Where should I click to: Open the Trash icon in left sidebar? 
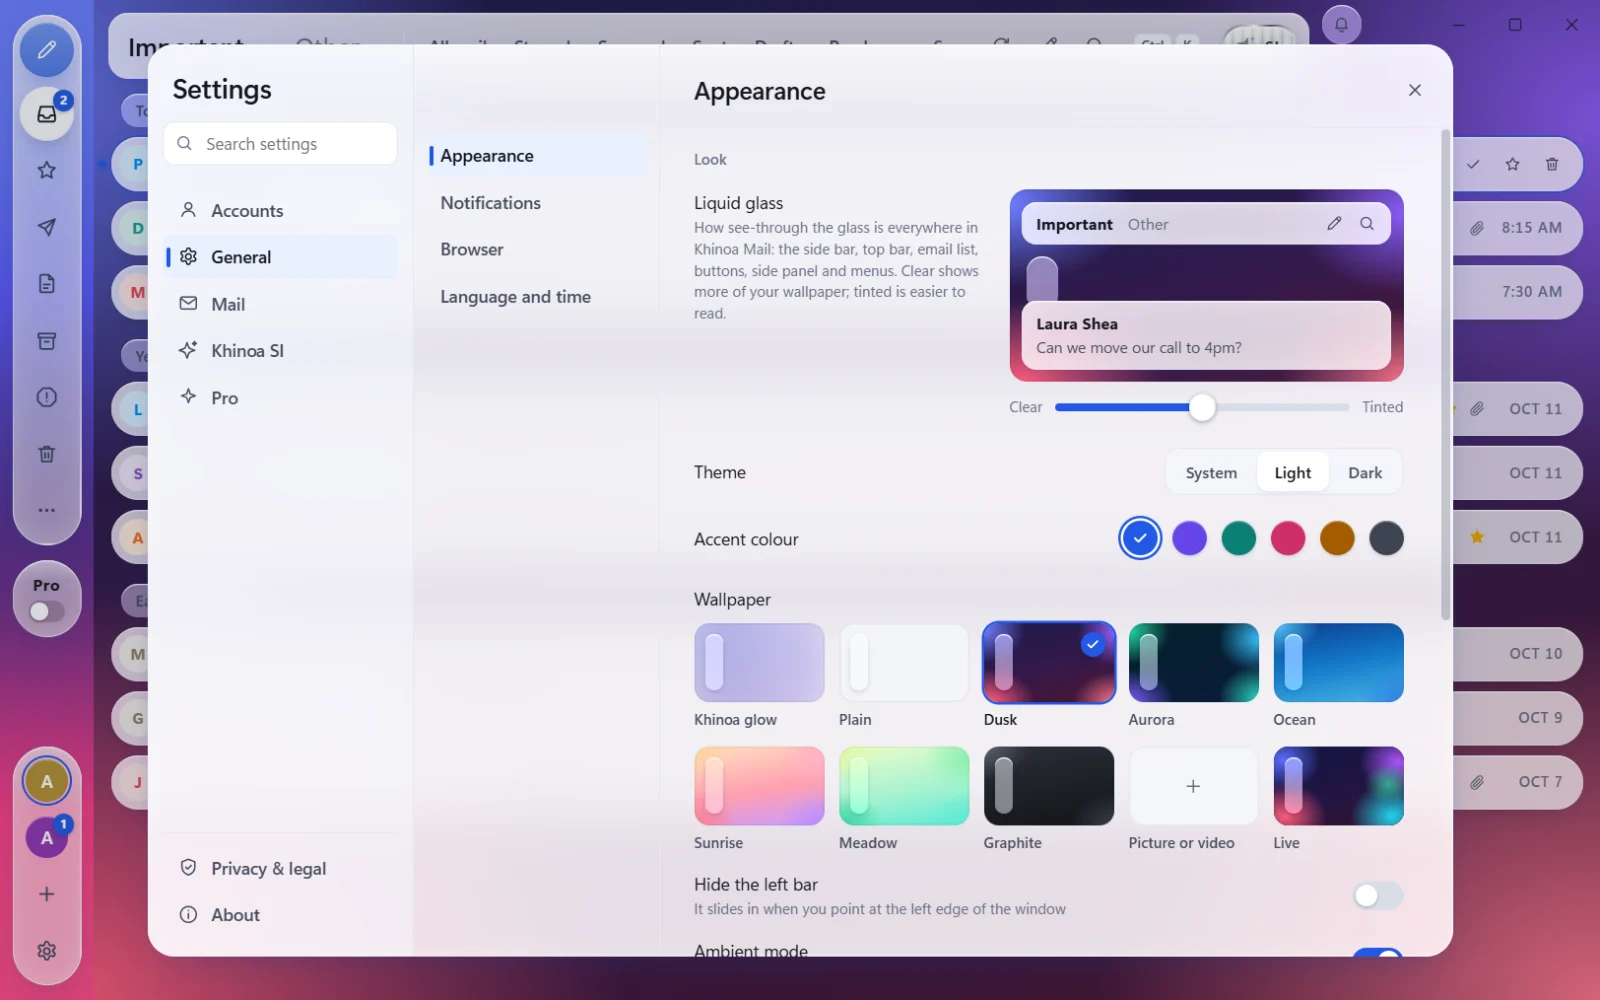47,454
